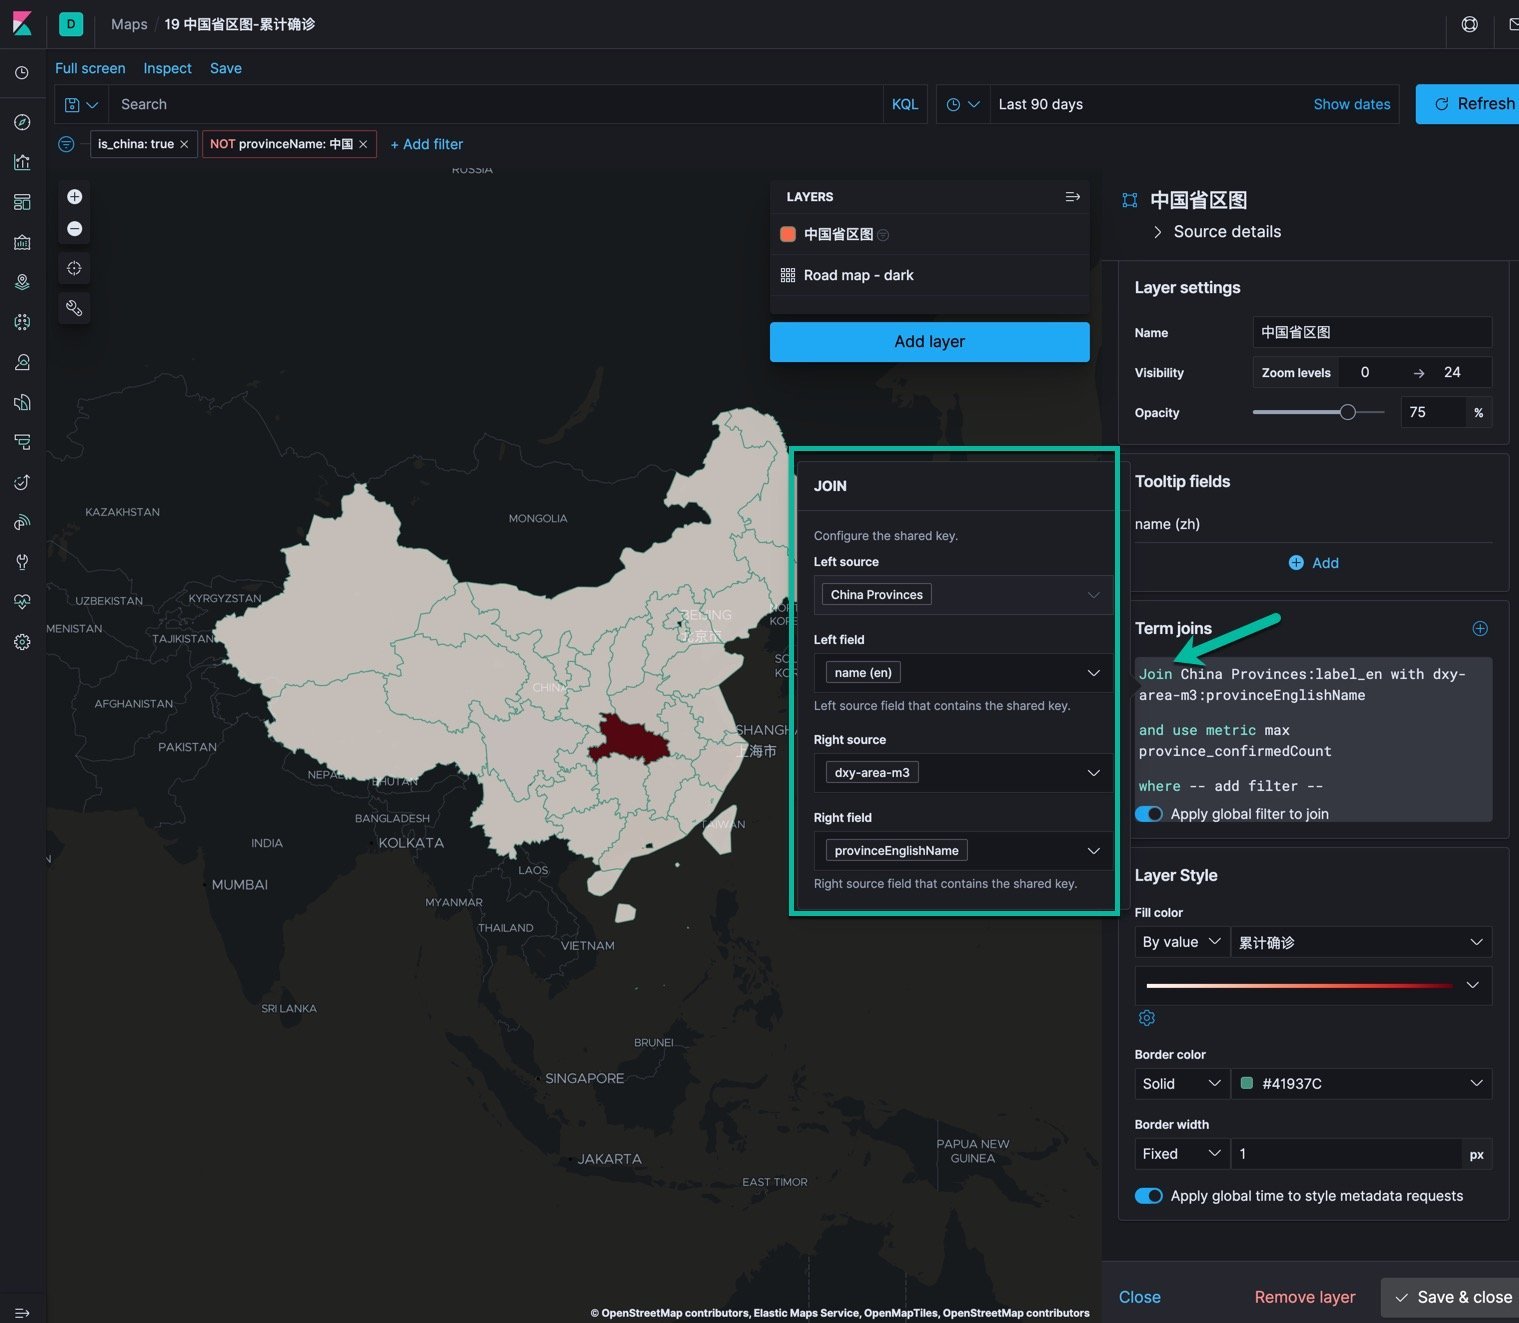1519x1323 pixels.
Task: Open the map tools wrench icon
Action: [x=74, y=308]
